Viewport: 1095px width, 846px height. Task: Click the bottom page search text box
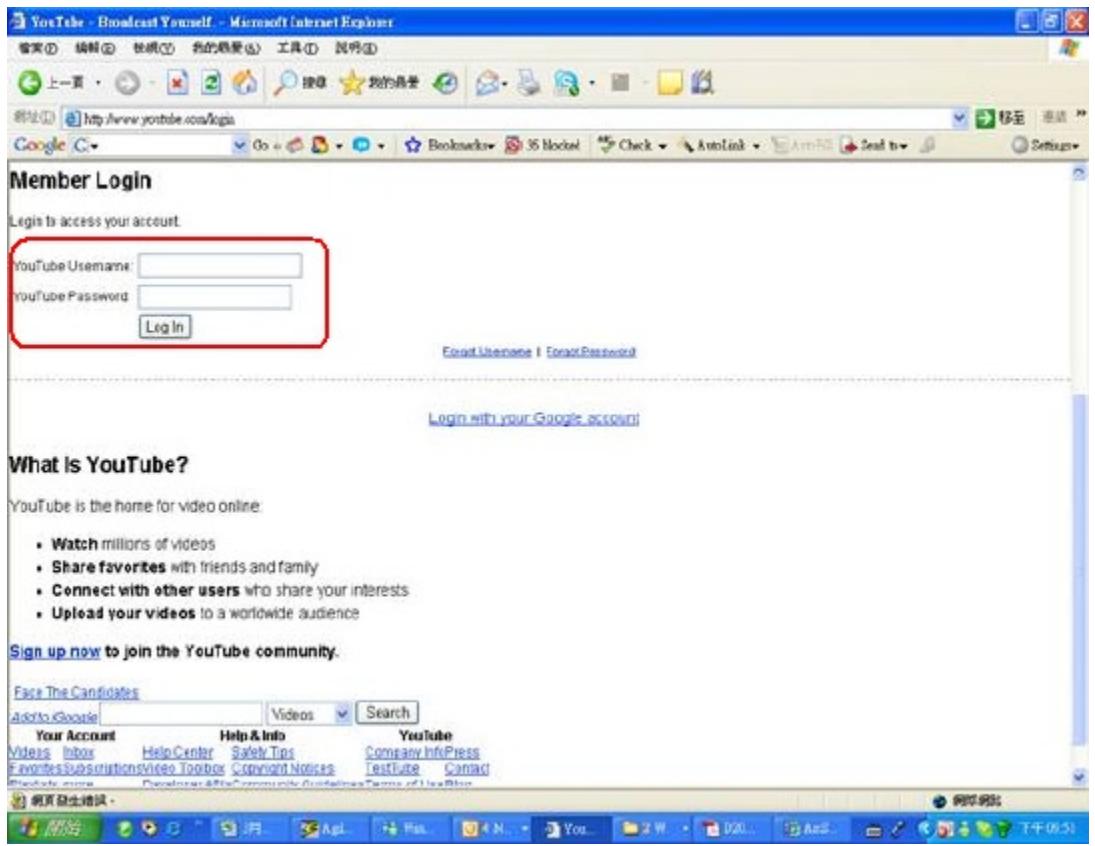coord(182,714)
